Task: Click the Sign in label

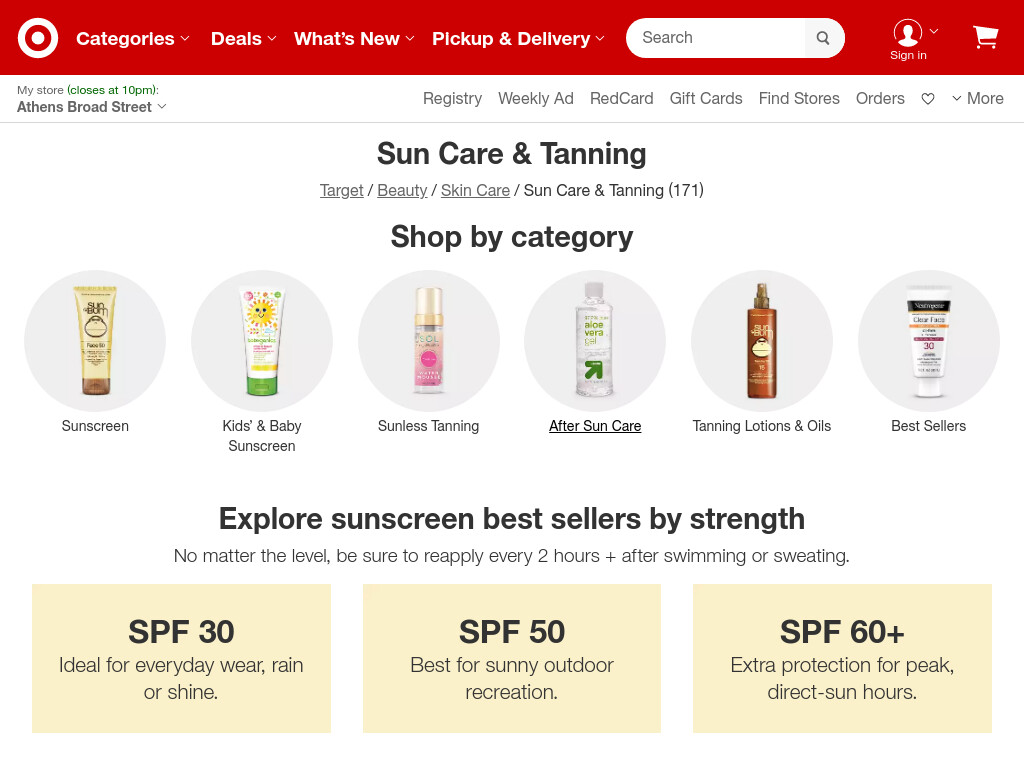Action: (x=908, y=56)
